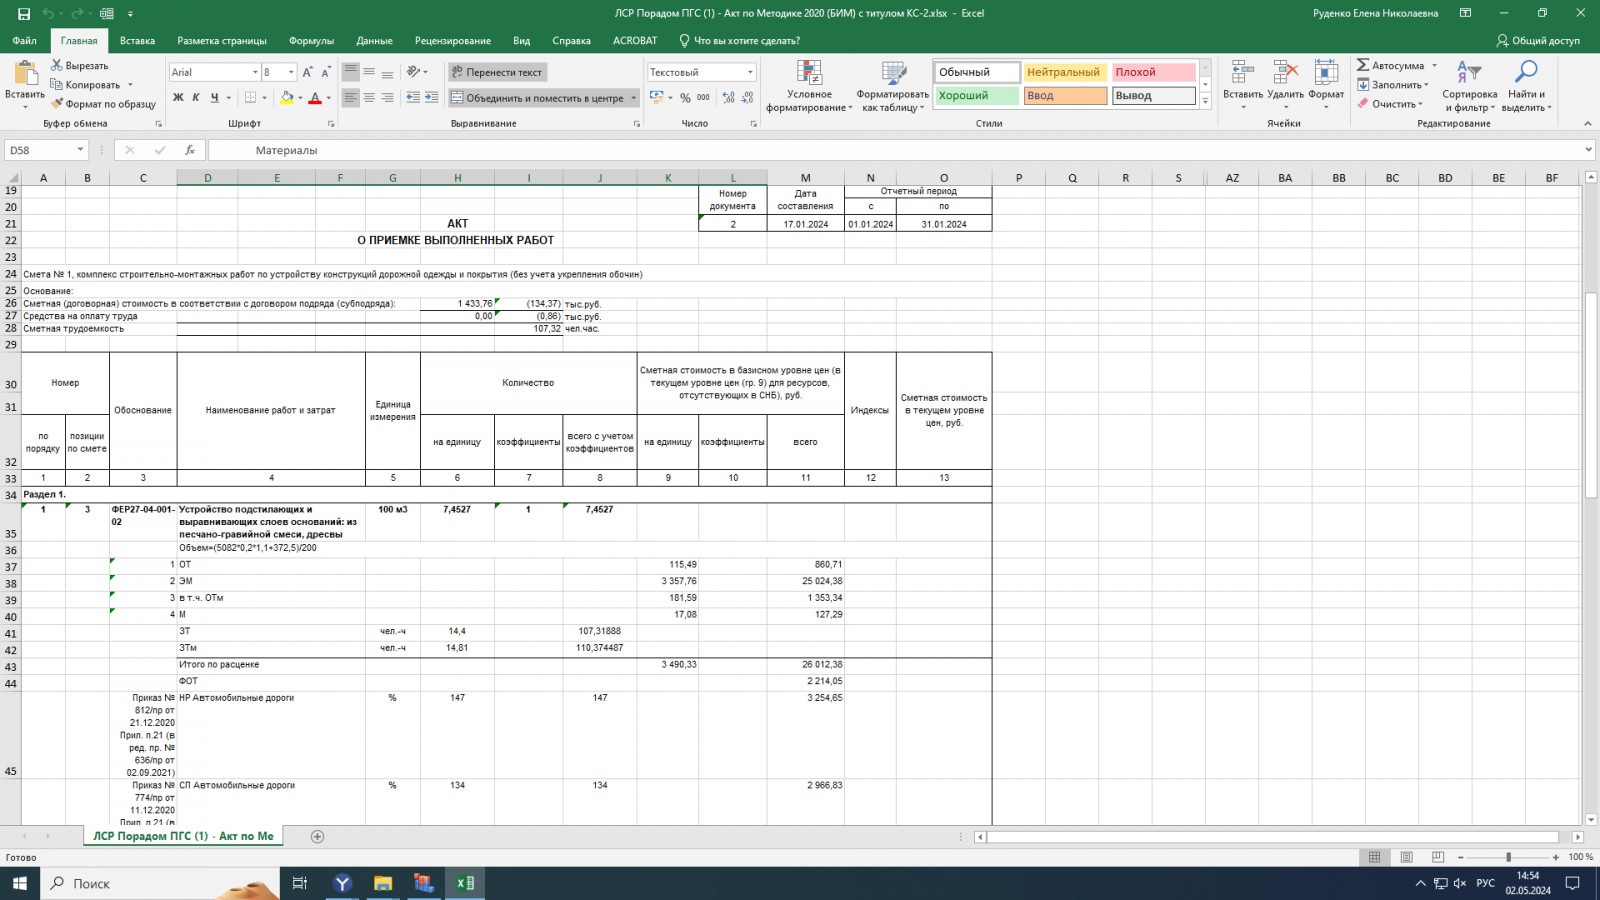
Task: Apply the red font color swatch
Action: [x=315, y=98]
